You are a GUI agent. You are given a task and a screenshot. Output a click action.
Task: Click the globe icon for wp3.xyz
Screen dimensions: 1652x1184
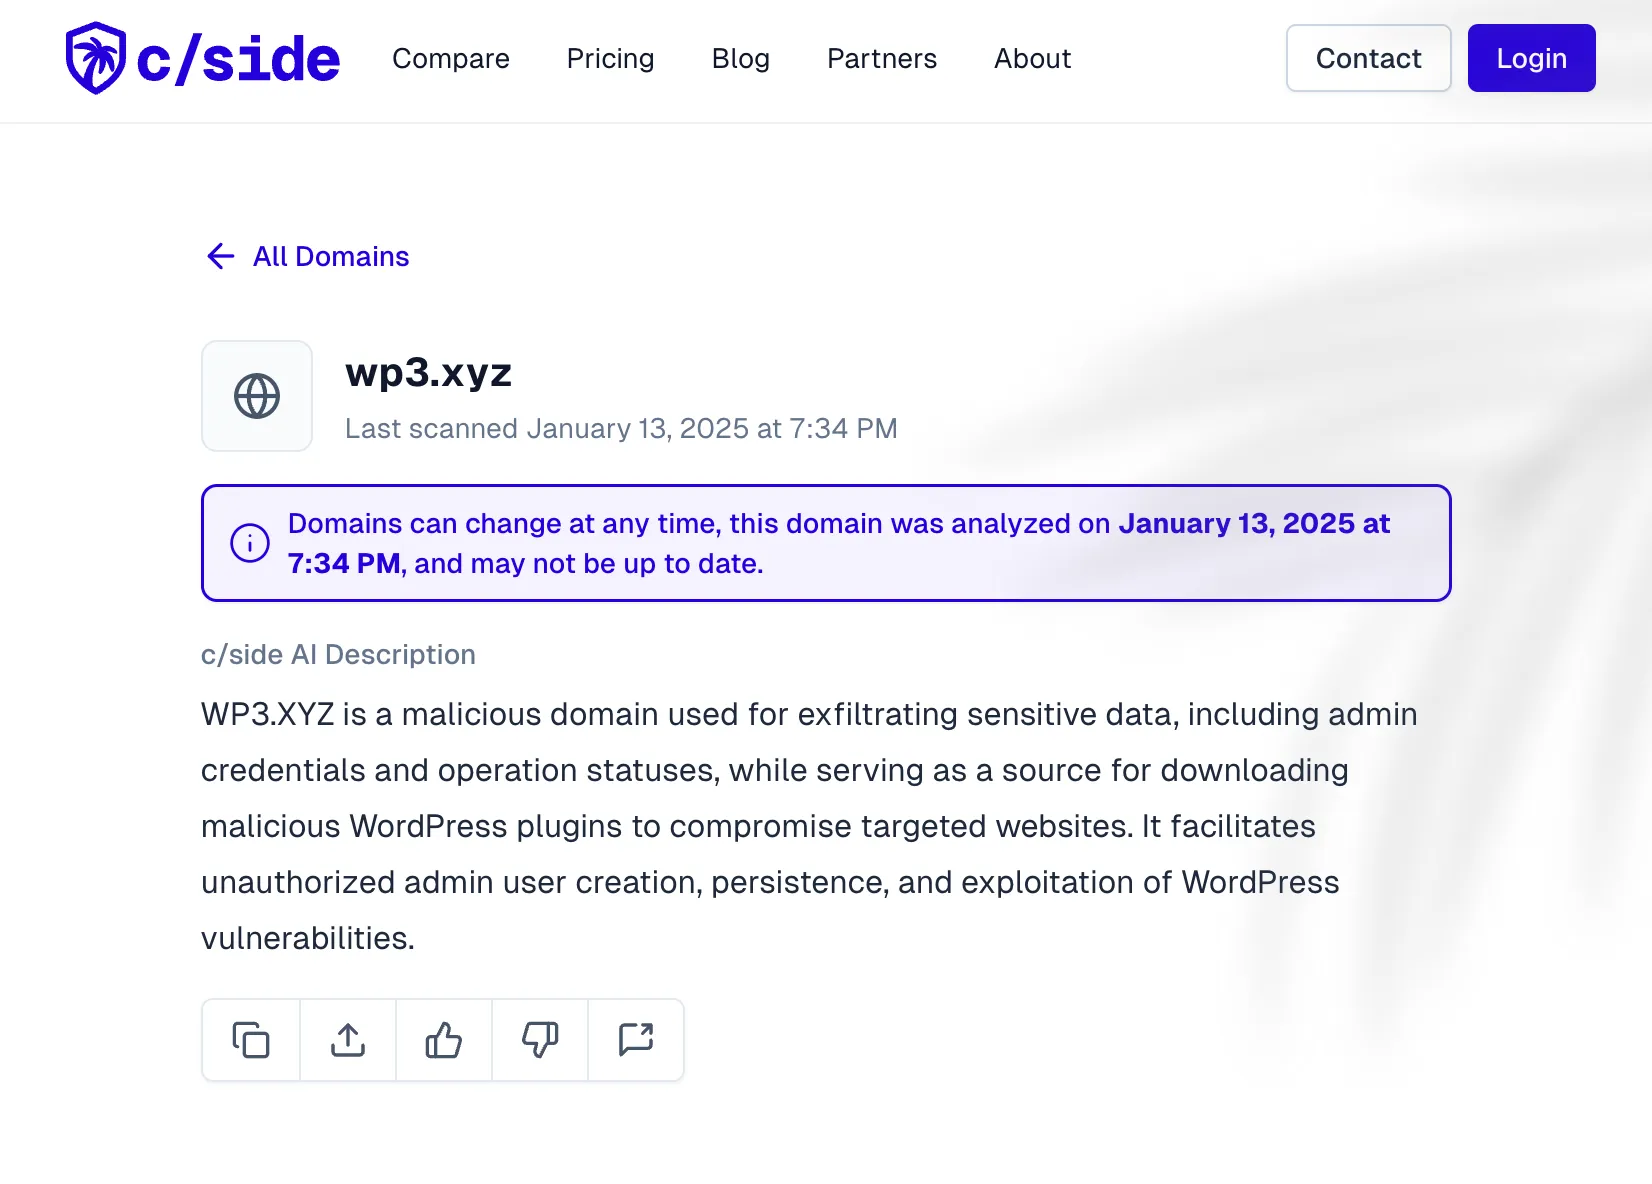pos(257,396)
